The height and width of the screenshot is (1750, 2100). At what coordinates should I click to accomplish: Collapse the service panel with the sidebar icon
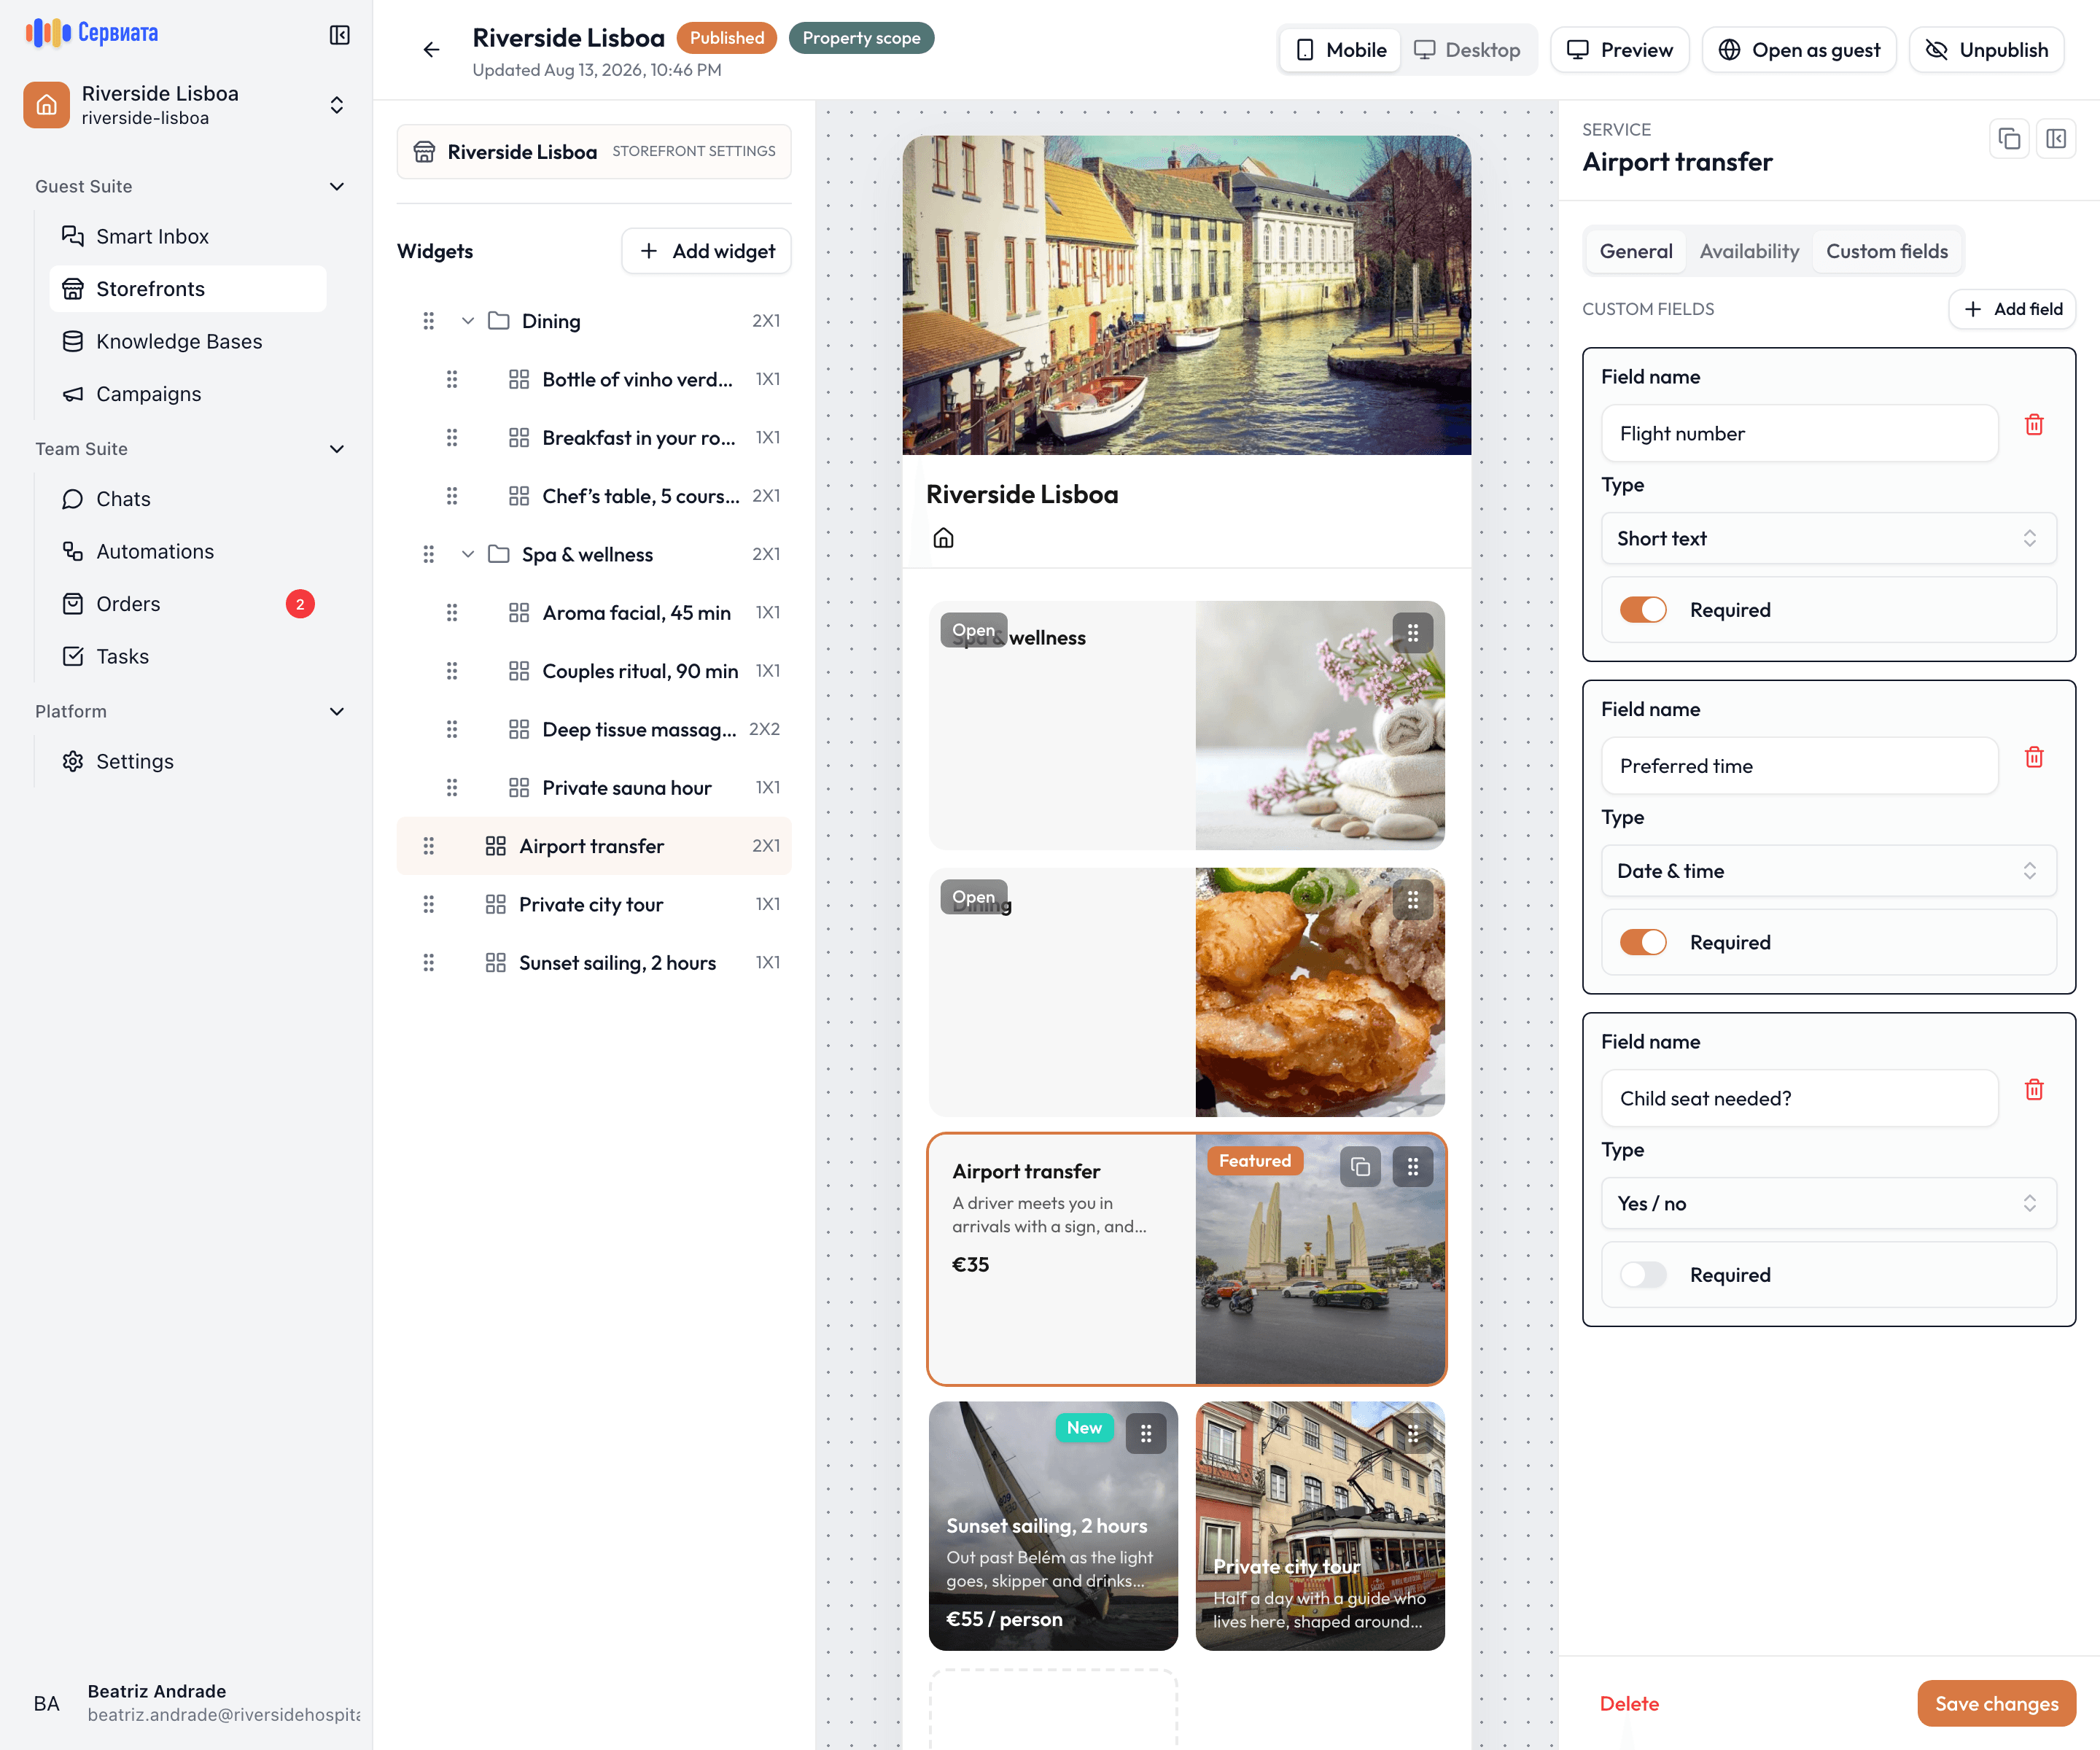tap(2056, 139)
